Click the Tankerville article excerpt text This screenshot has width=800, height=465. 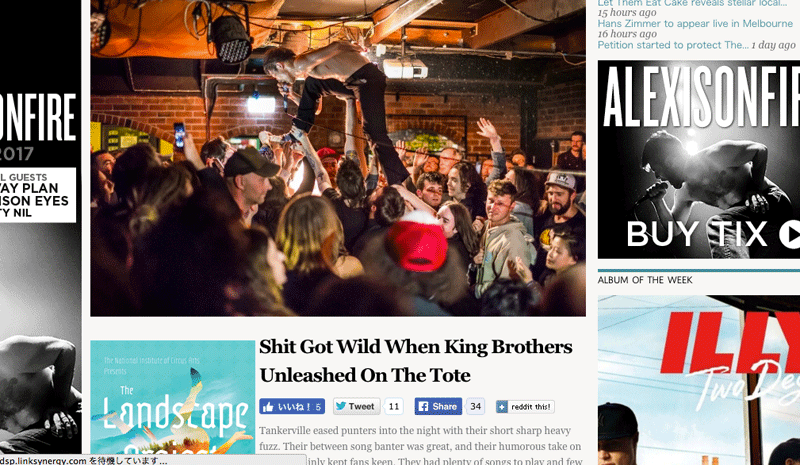420,446
